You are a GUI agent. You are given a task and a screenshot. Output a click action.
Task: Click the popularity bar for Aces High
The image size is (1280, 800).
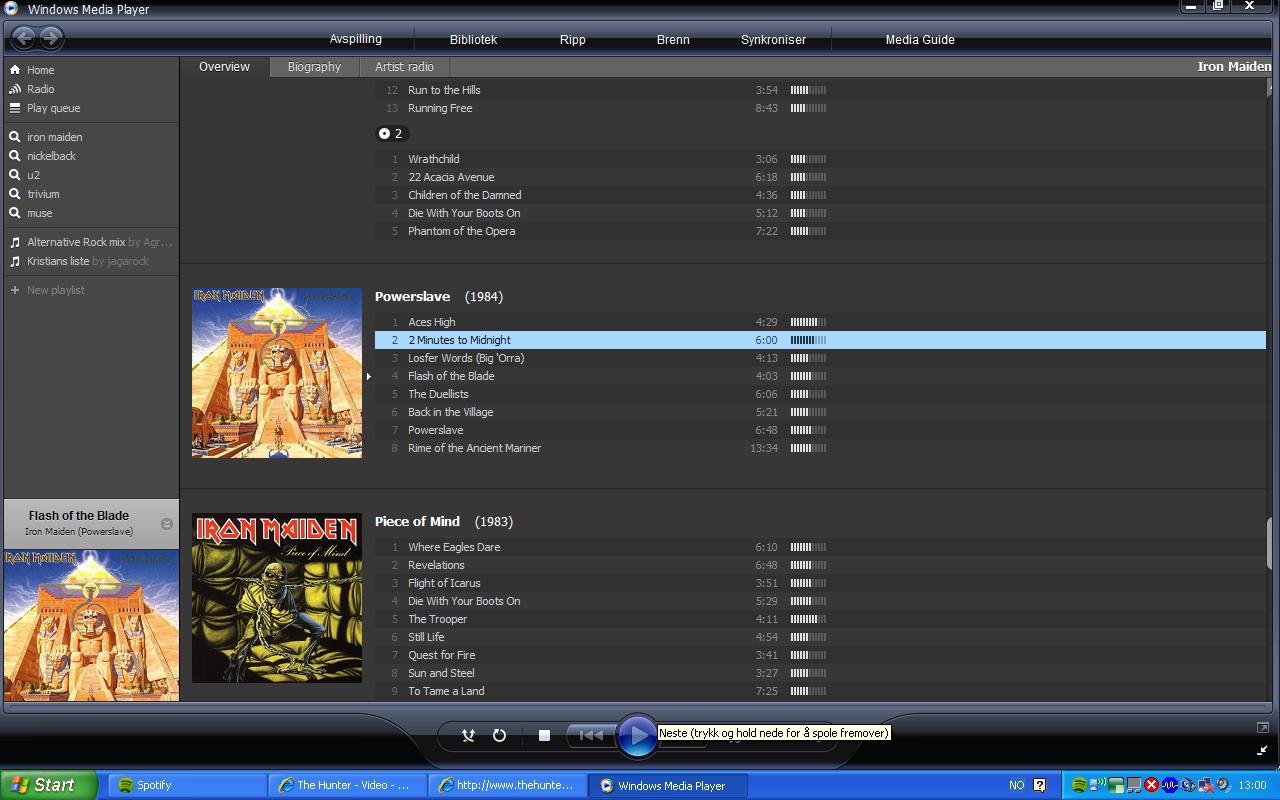(x=808, y=322)
